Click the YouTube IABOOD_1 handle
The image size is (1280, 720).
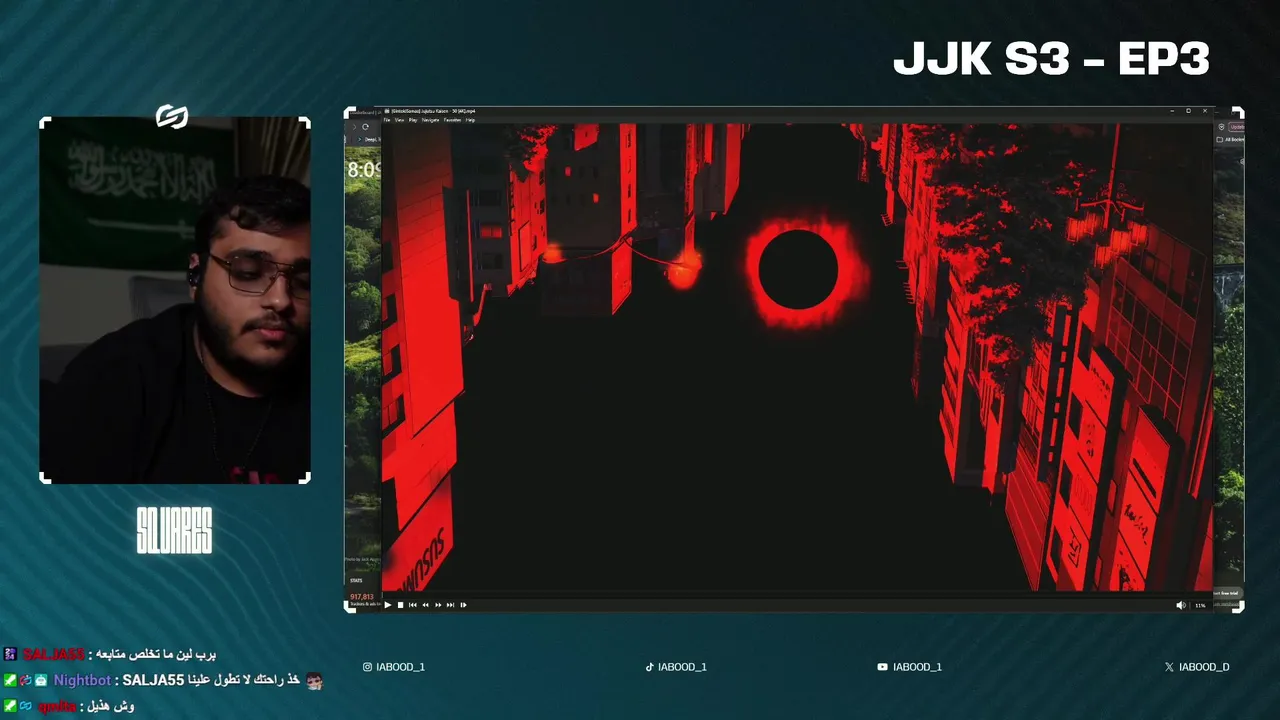click(909, 667)
